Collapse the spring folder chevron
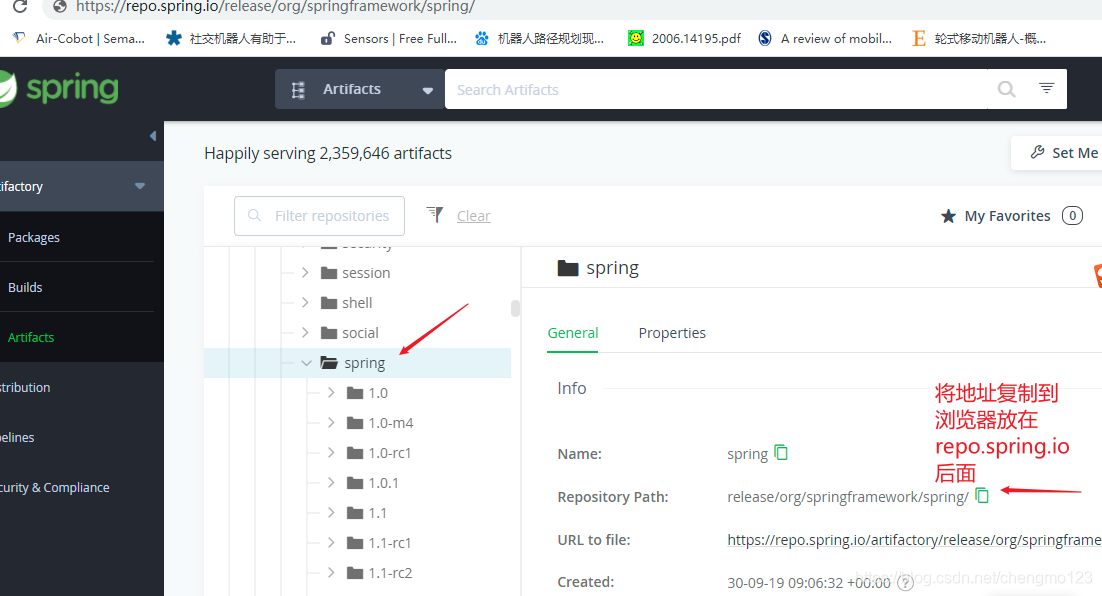The height and width of the screenshot is (596, 1102). pyautogui.click(x=306, y=363)
